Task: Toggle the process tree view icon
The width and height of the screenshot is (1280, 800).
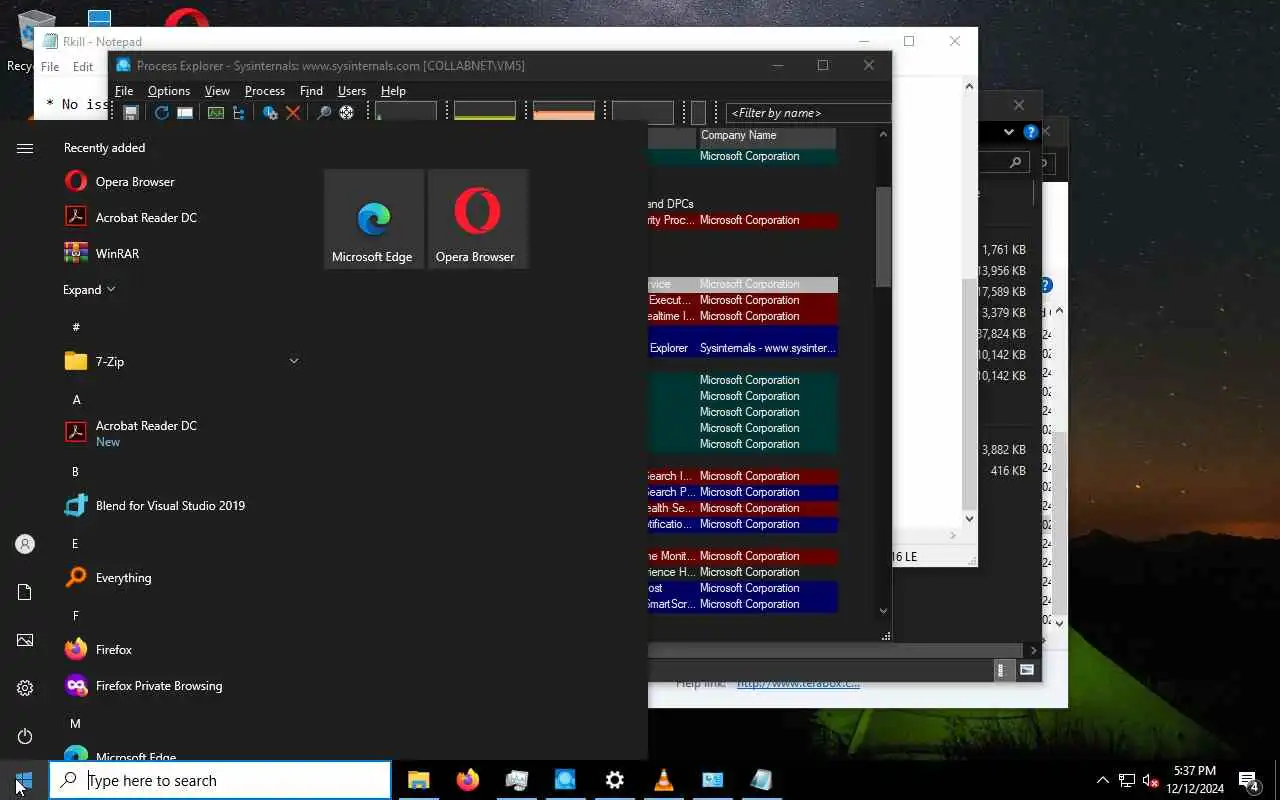Action: 240,113
